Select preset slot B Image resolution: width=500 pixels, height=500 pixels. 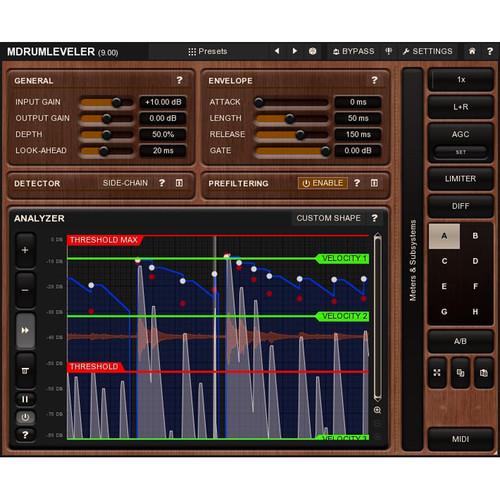476,236
